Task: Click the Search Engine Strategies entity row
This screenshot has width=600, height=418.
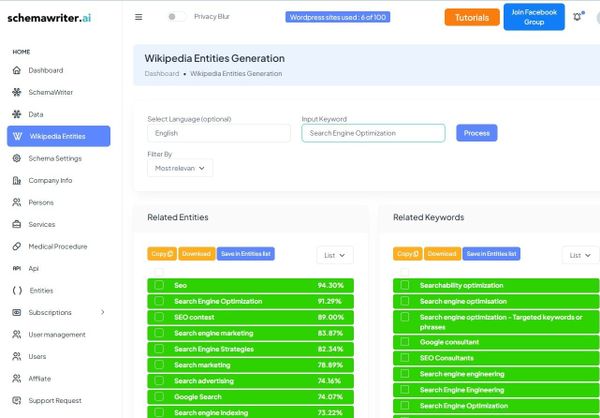Action: click(250, 349)
